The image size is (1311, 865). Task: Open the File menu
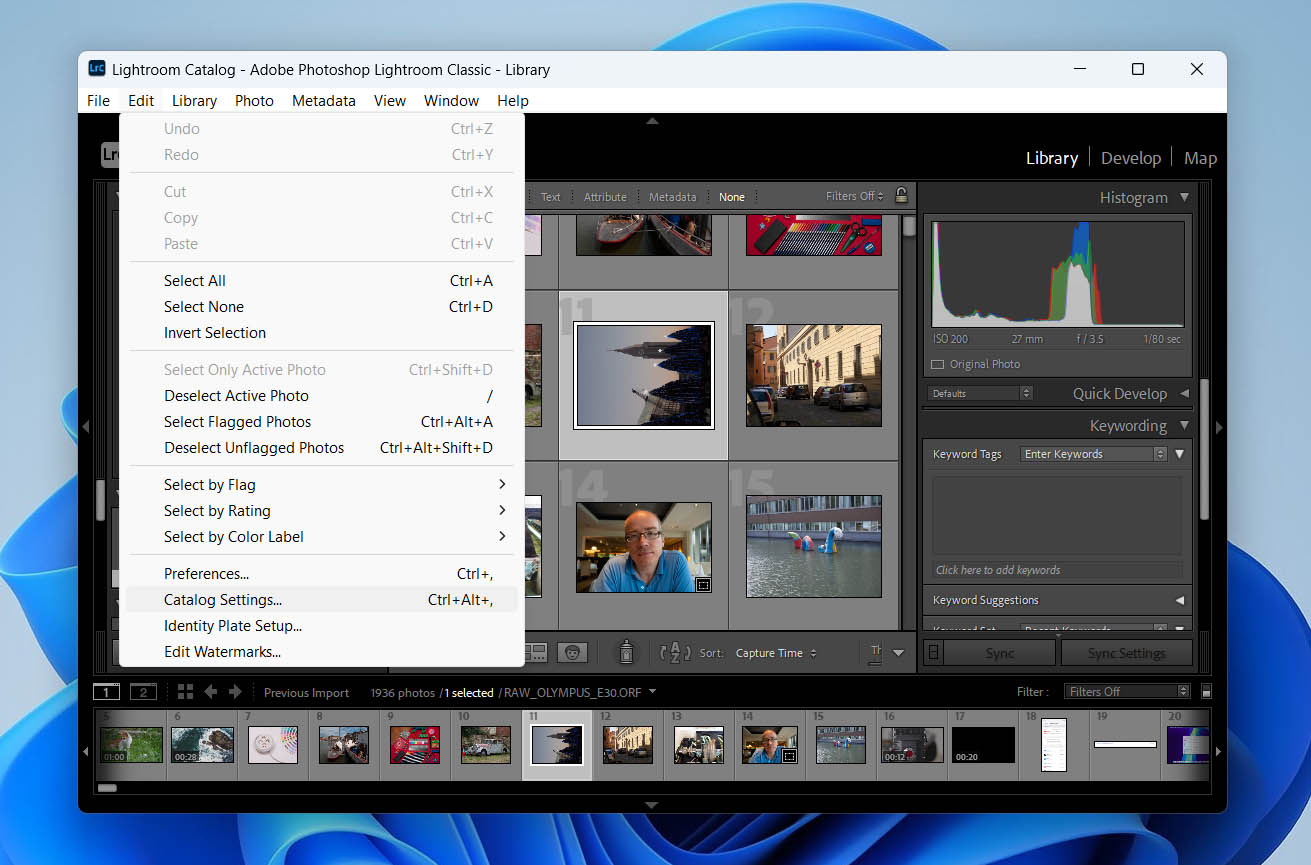pyautogui.click(x=98, y=101)
